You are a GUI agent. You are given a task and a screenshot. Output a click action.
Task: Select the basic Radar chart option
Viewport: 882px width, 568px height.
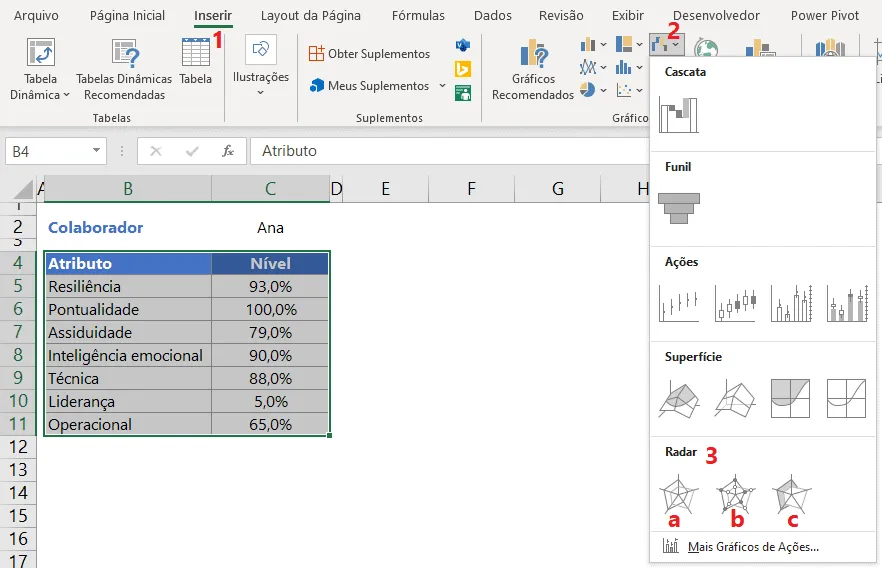678,495
